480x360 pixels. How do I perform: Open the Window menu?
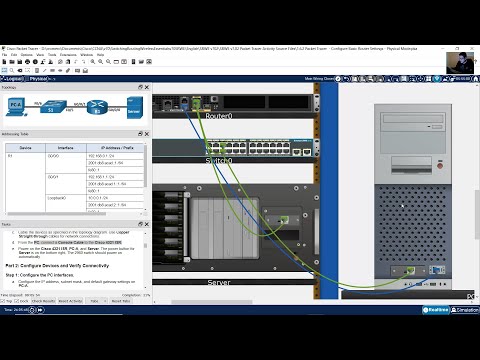click(x=86, y=55)
